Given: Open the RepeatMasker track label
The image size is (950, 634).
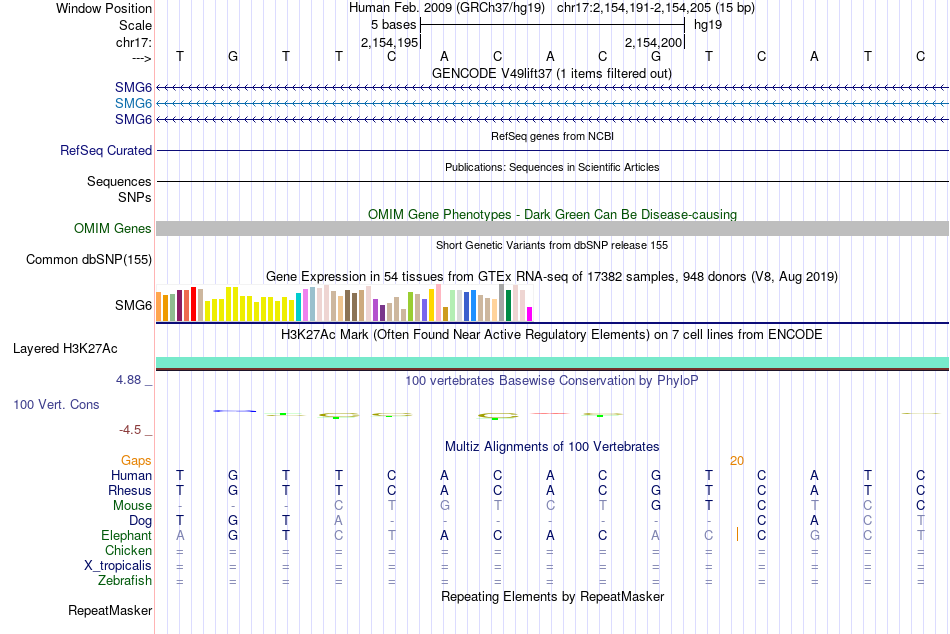Looking at the screenshot, I should (110, 610).
